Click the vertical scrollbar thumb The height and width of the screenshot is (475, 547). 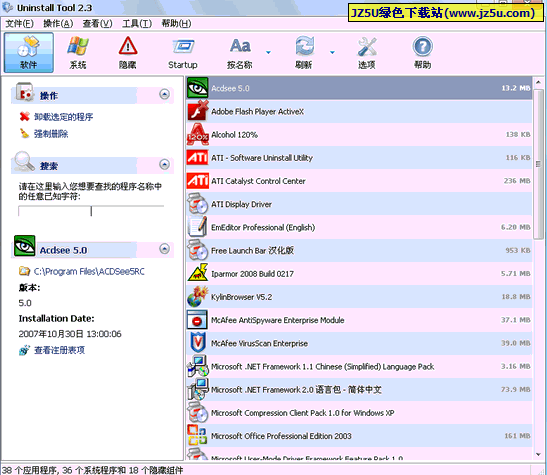[538, 164]
